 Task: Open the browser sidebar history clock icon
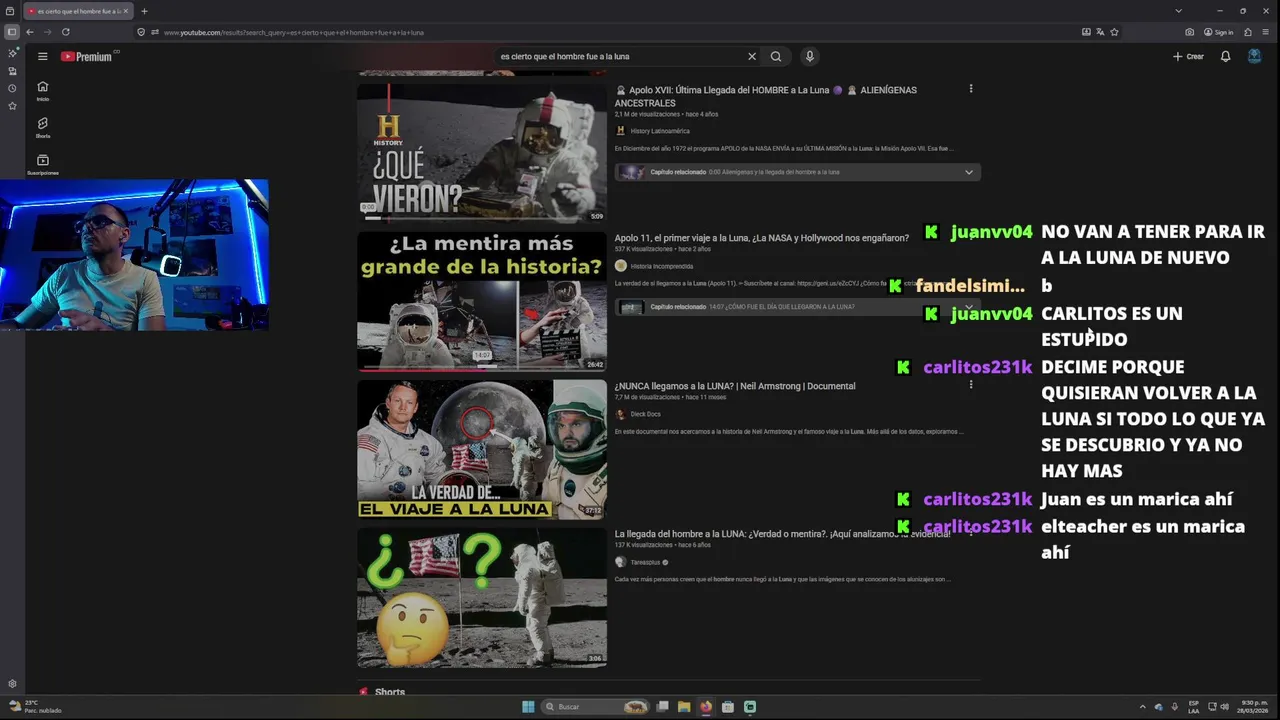(12, 88)
